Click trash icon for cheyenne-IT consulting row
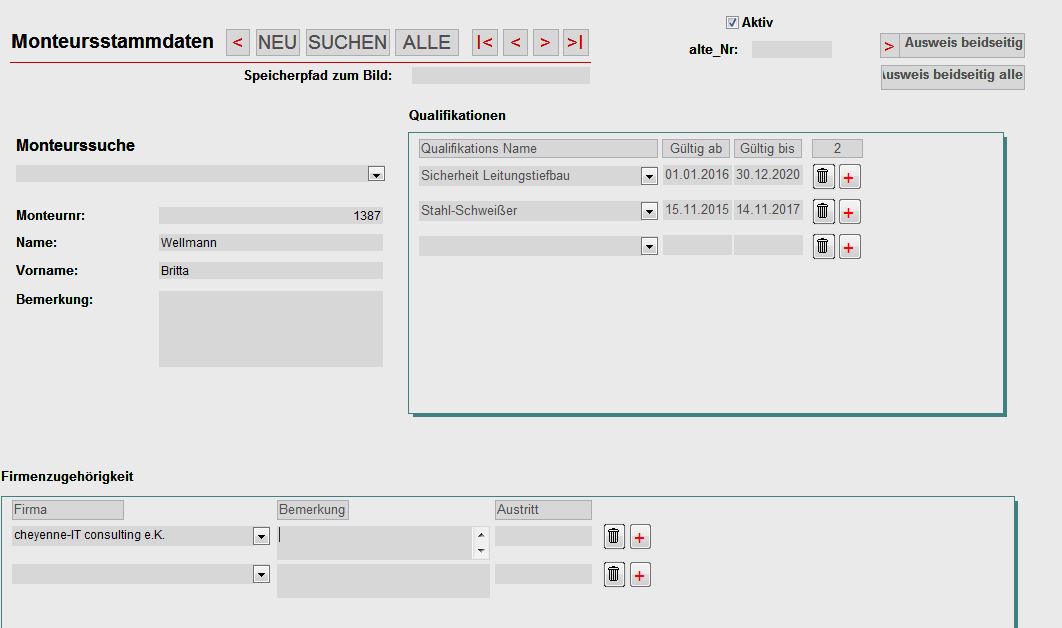The image size is (1062, 628). coord(614,537)
